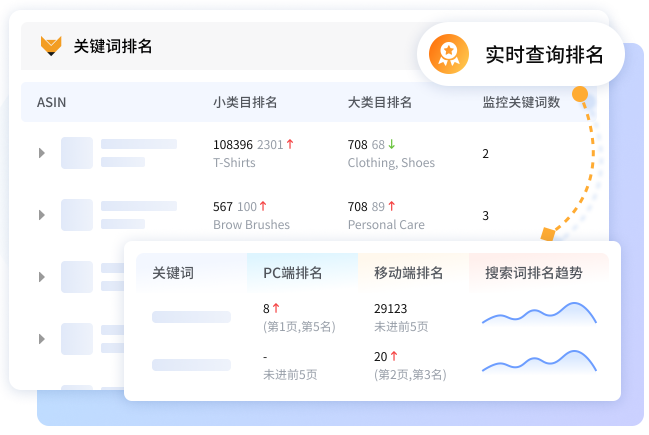The height and width of the screenshot is (435, 649).
Task: Click the green down arrow beside 68
Action: (x=392, y=144)
